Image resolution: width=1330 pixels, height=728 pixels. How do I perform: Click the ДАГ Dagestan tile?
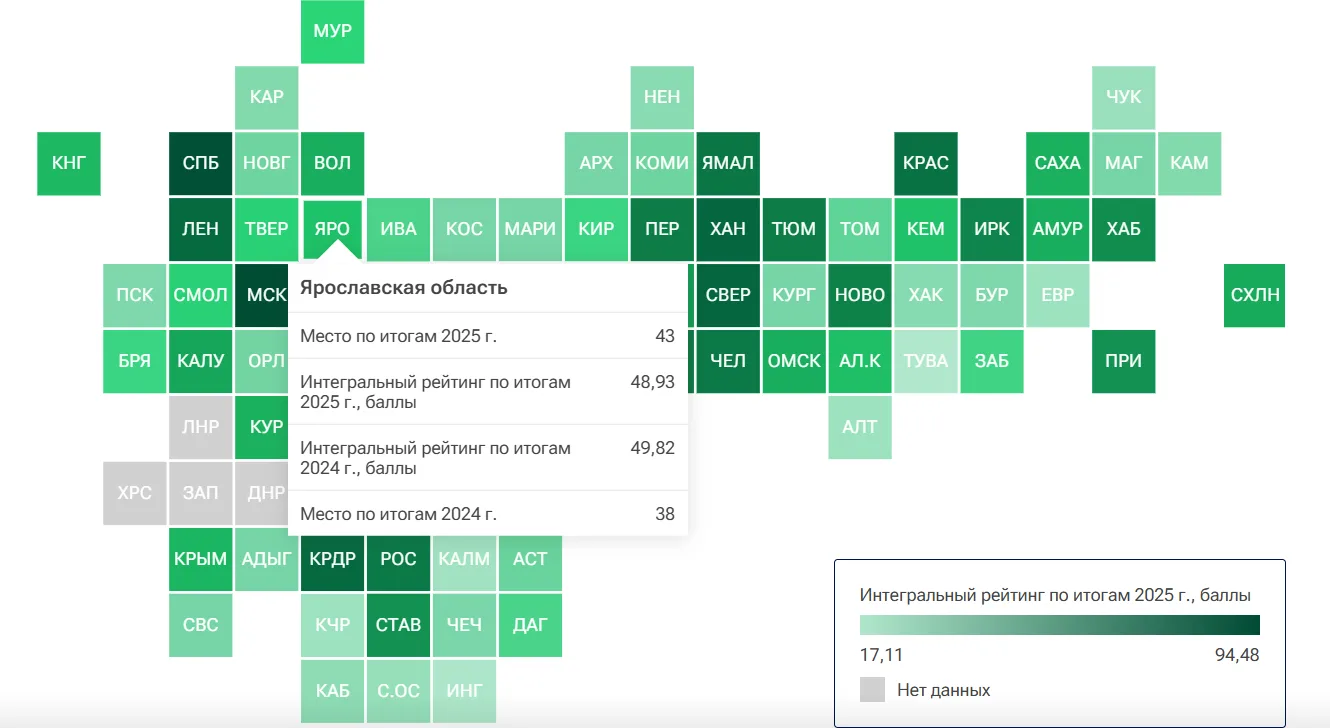tap(530, 625)
